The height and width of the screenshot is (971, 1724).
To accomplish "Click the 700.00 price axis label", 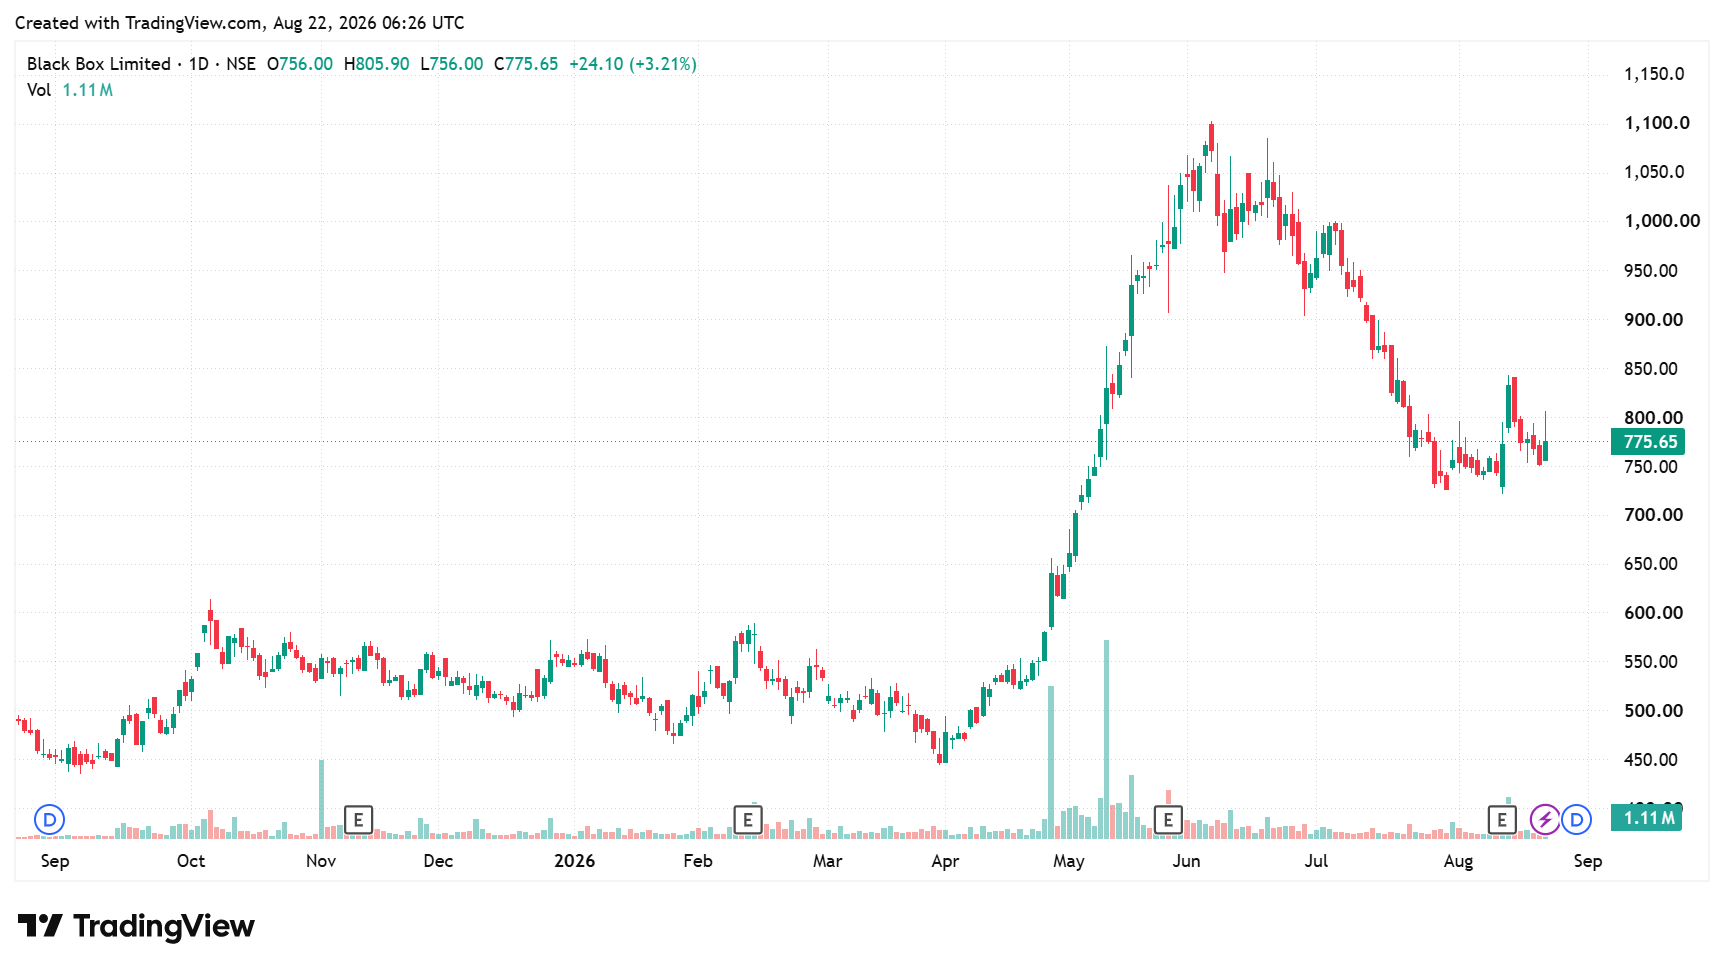I will point(1654,515).
